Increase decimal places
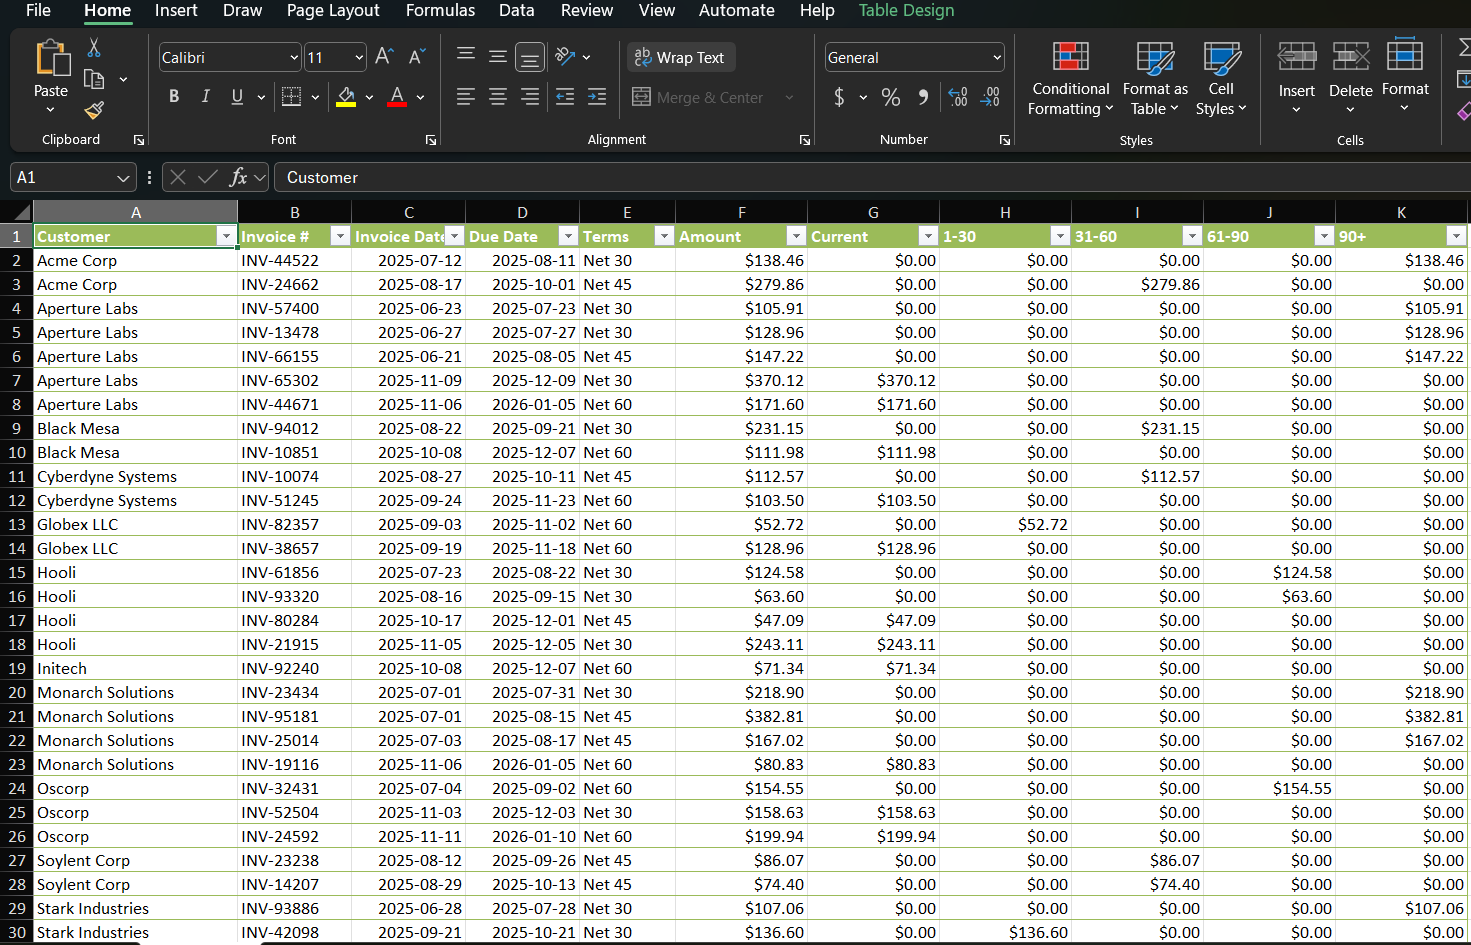The width and height of the screenshot is (1471, 945). click(958, 97)
